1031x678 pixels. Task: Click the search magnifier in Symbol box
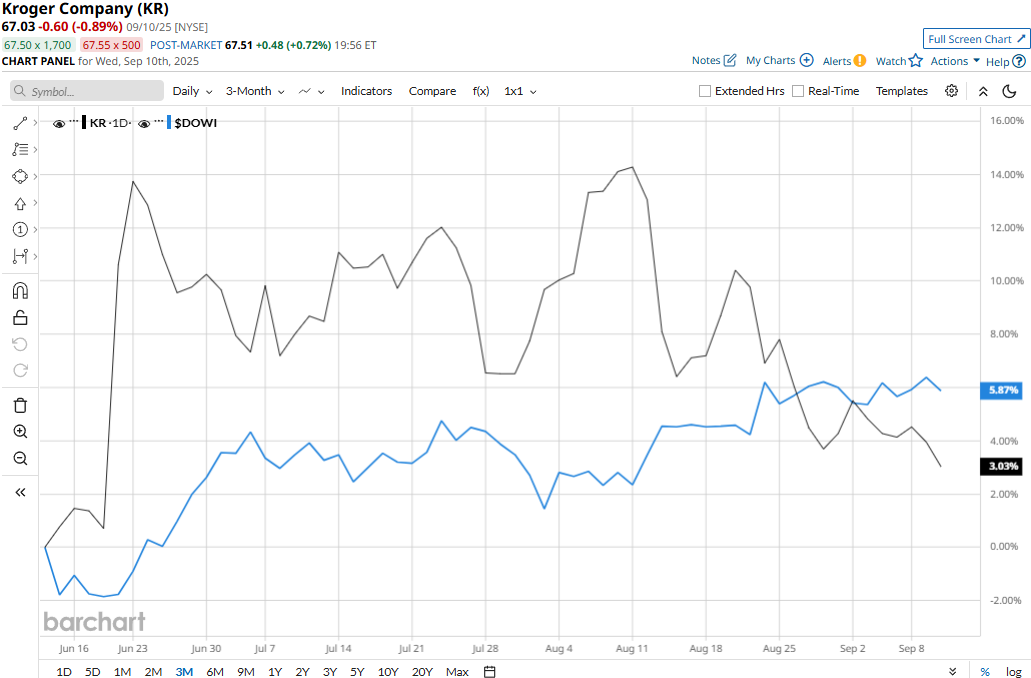click(20, 91)
